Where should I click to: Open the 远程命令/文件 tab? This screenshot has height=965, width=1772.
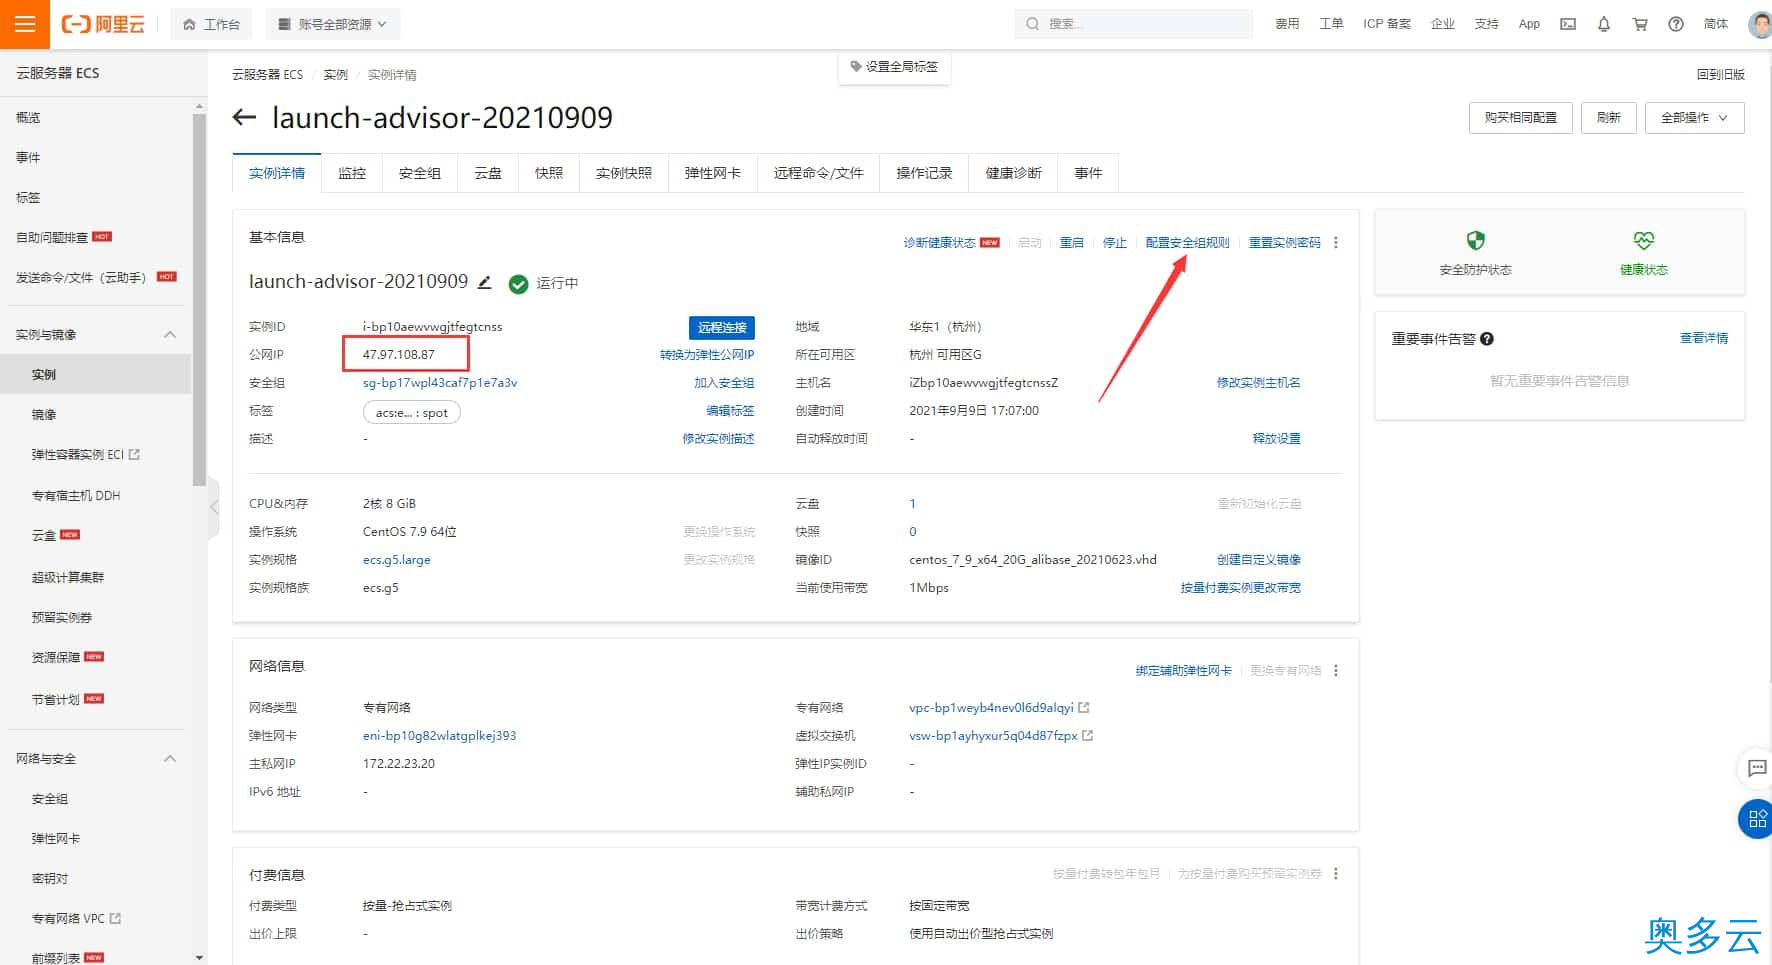tap(819, 173)
